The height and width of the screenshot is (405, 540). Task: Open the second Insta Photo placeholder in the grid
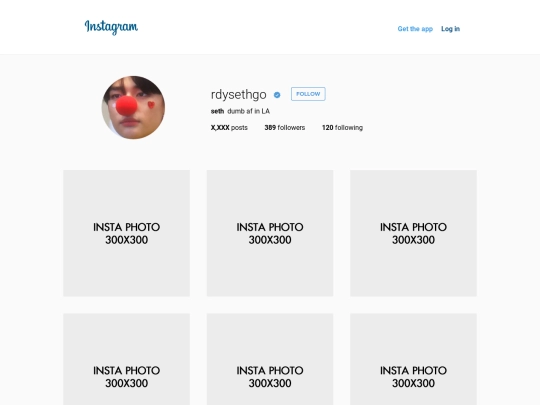(270, 233)
